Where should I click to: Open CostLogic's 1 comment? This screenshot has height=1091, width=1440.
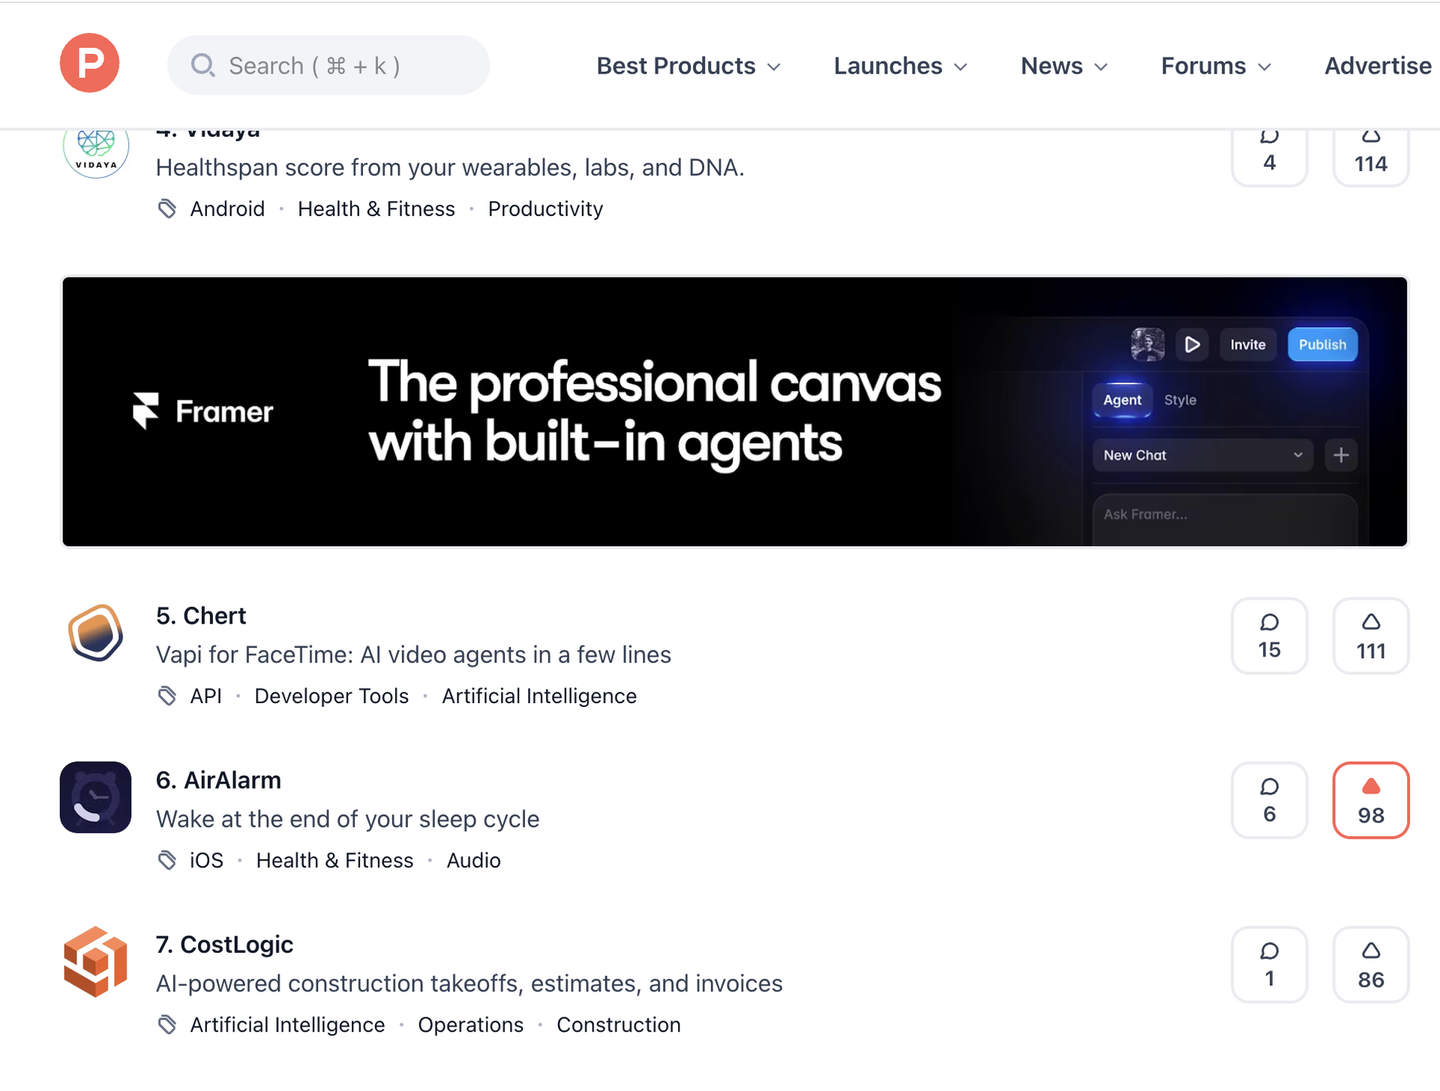pyautogui.click(x=1269, y=965)
